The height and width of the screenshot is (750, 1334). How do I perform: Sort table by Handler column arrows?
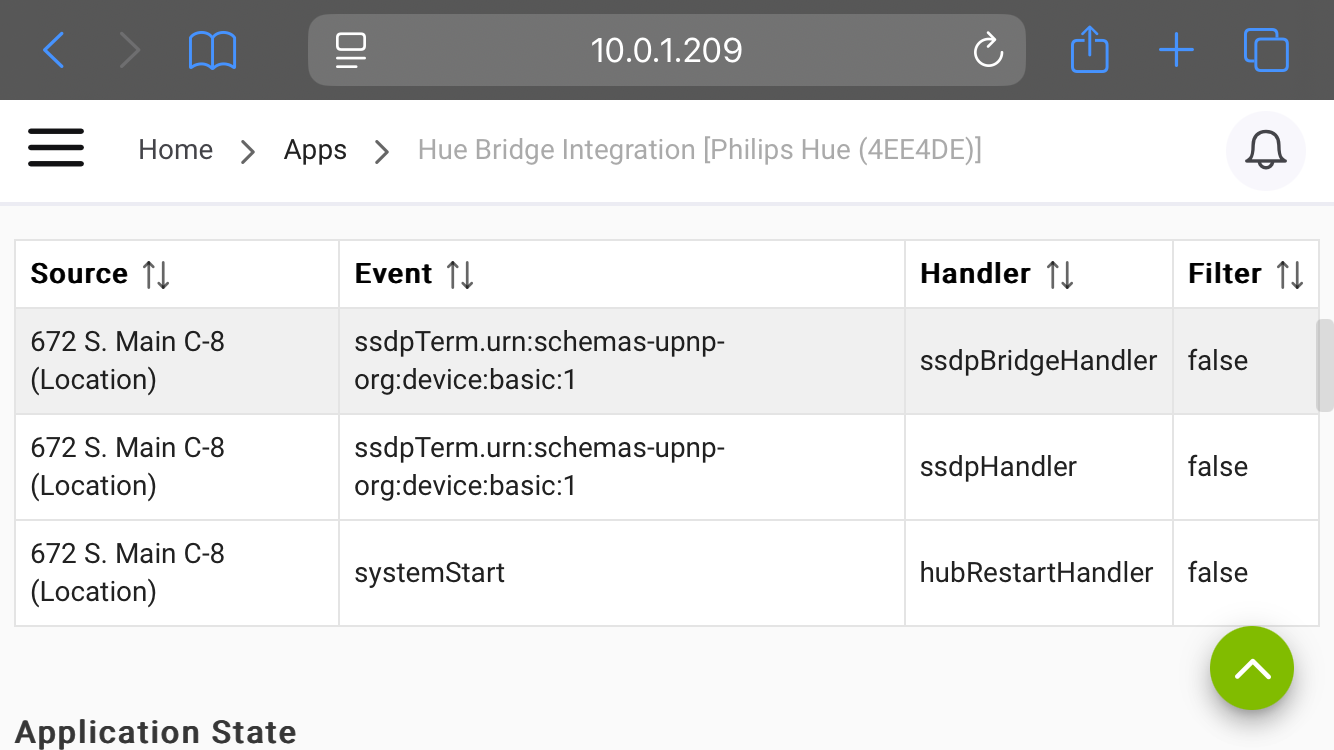[1060, 274]
